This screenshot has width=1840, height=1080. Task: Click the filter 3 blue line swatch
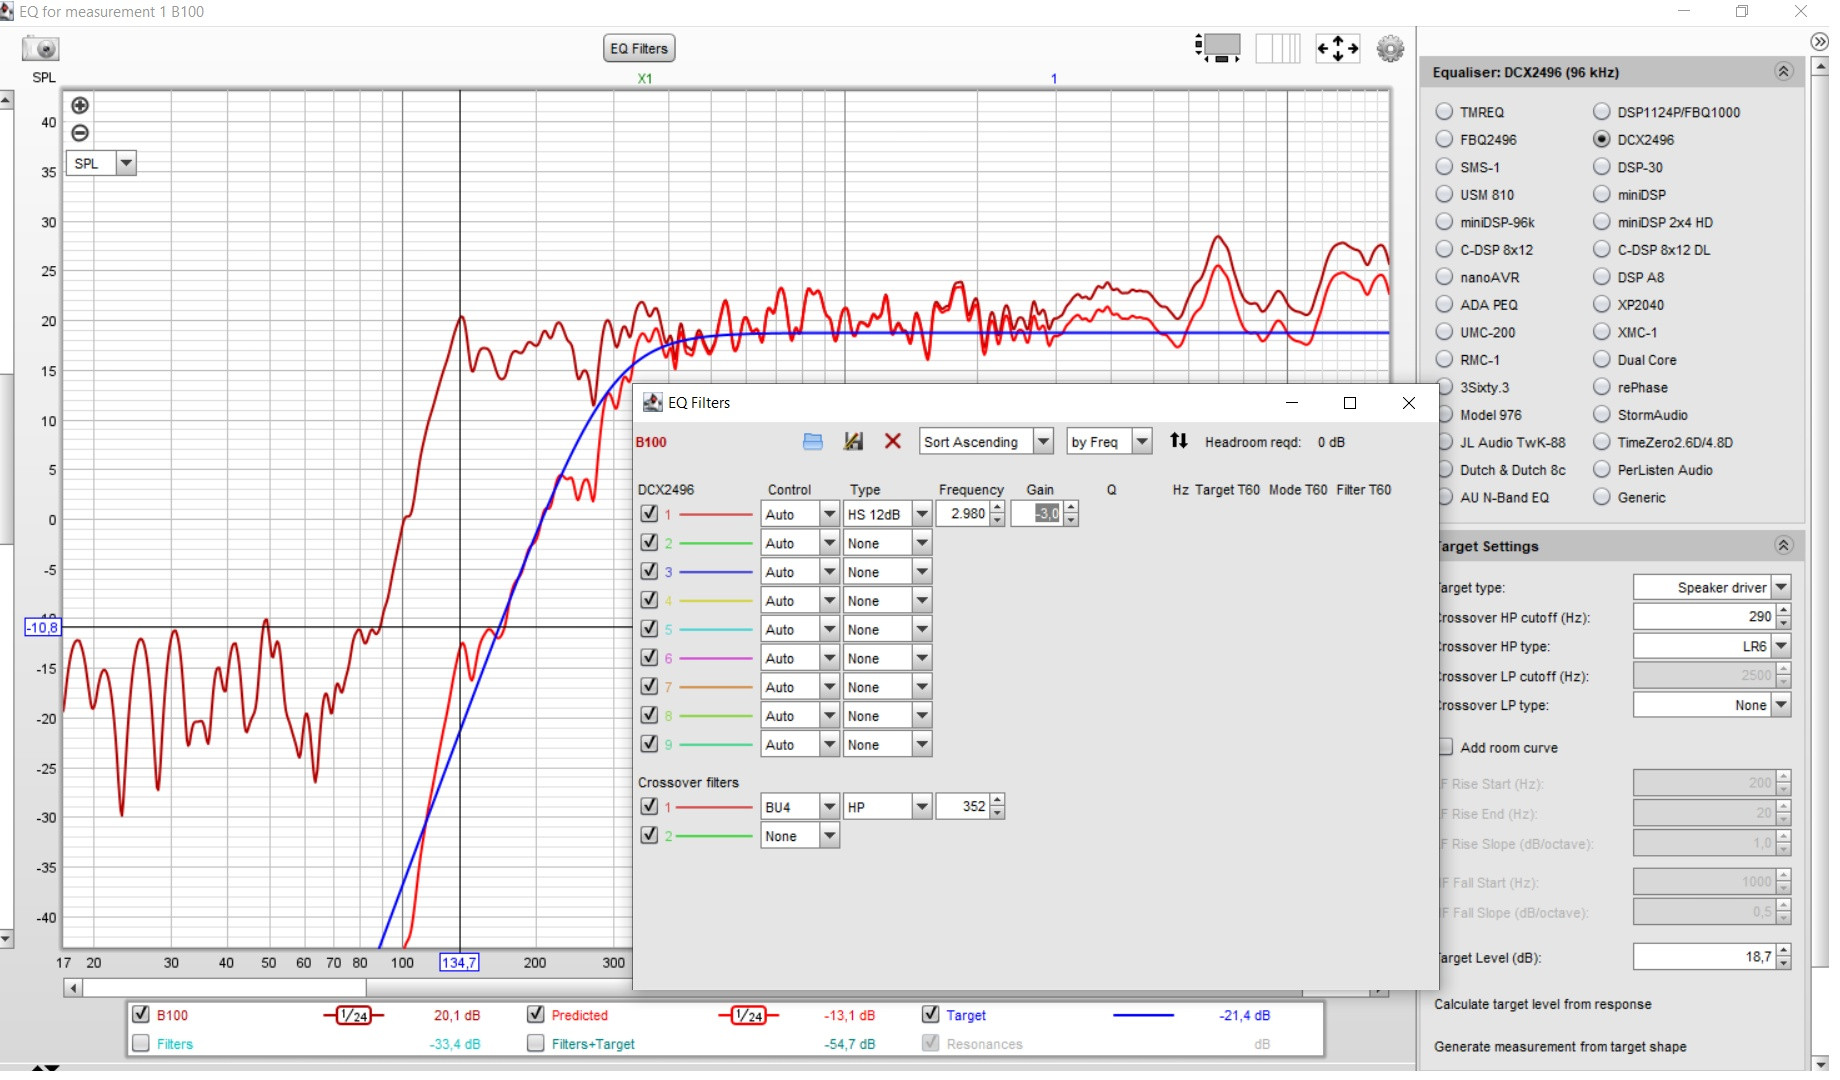click(x=715, y=572)
